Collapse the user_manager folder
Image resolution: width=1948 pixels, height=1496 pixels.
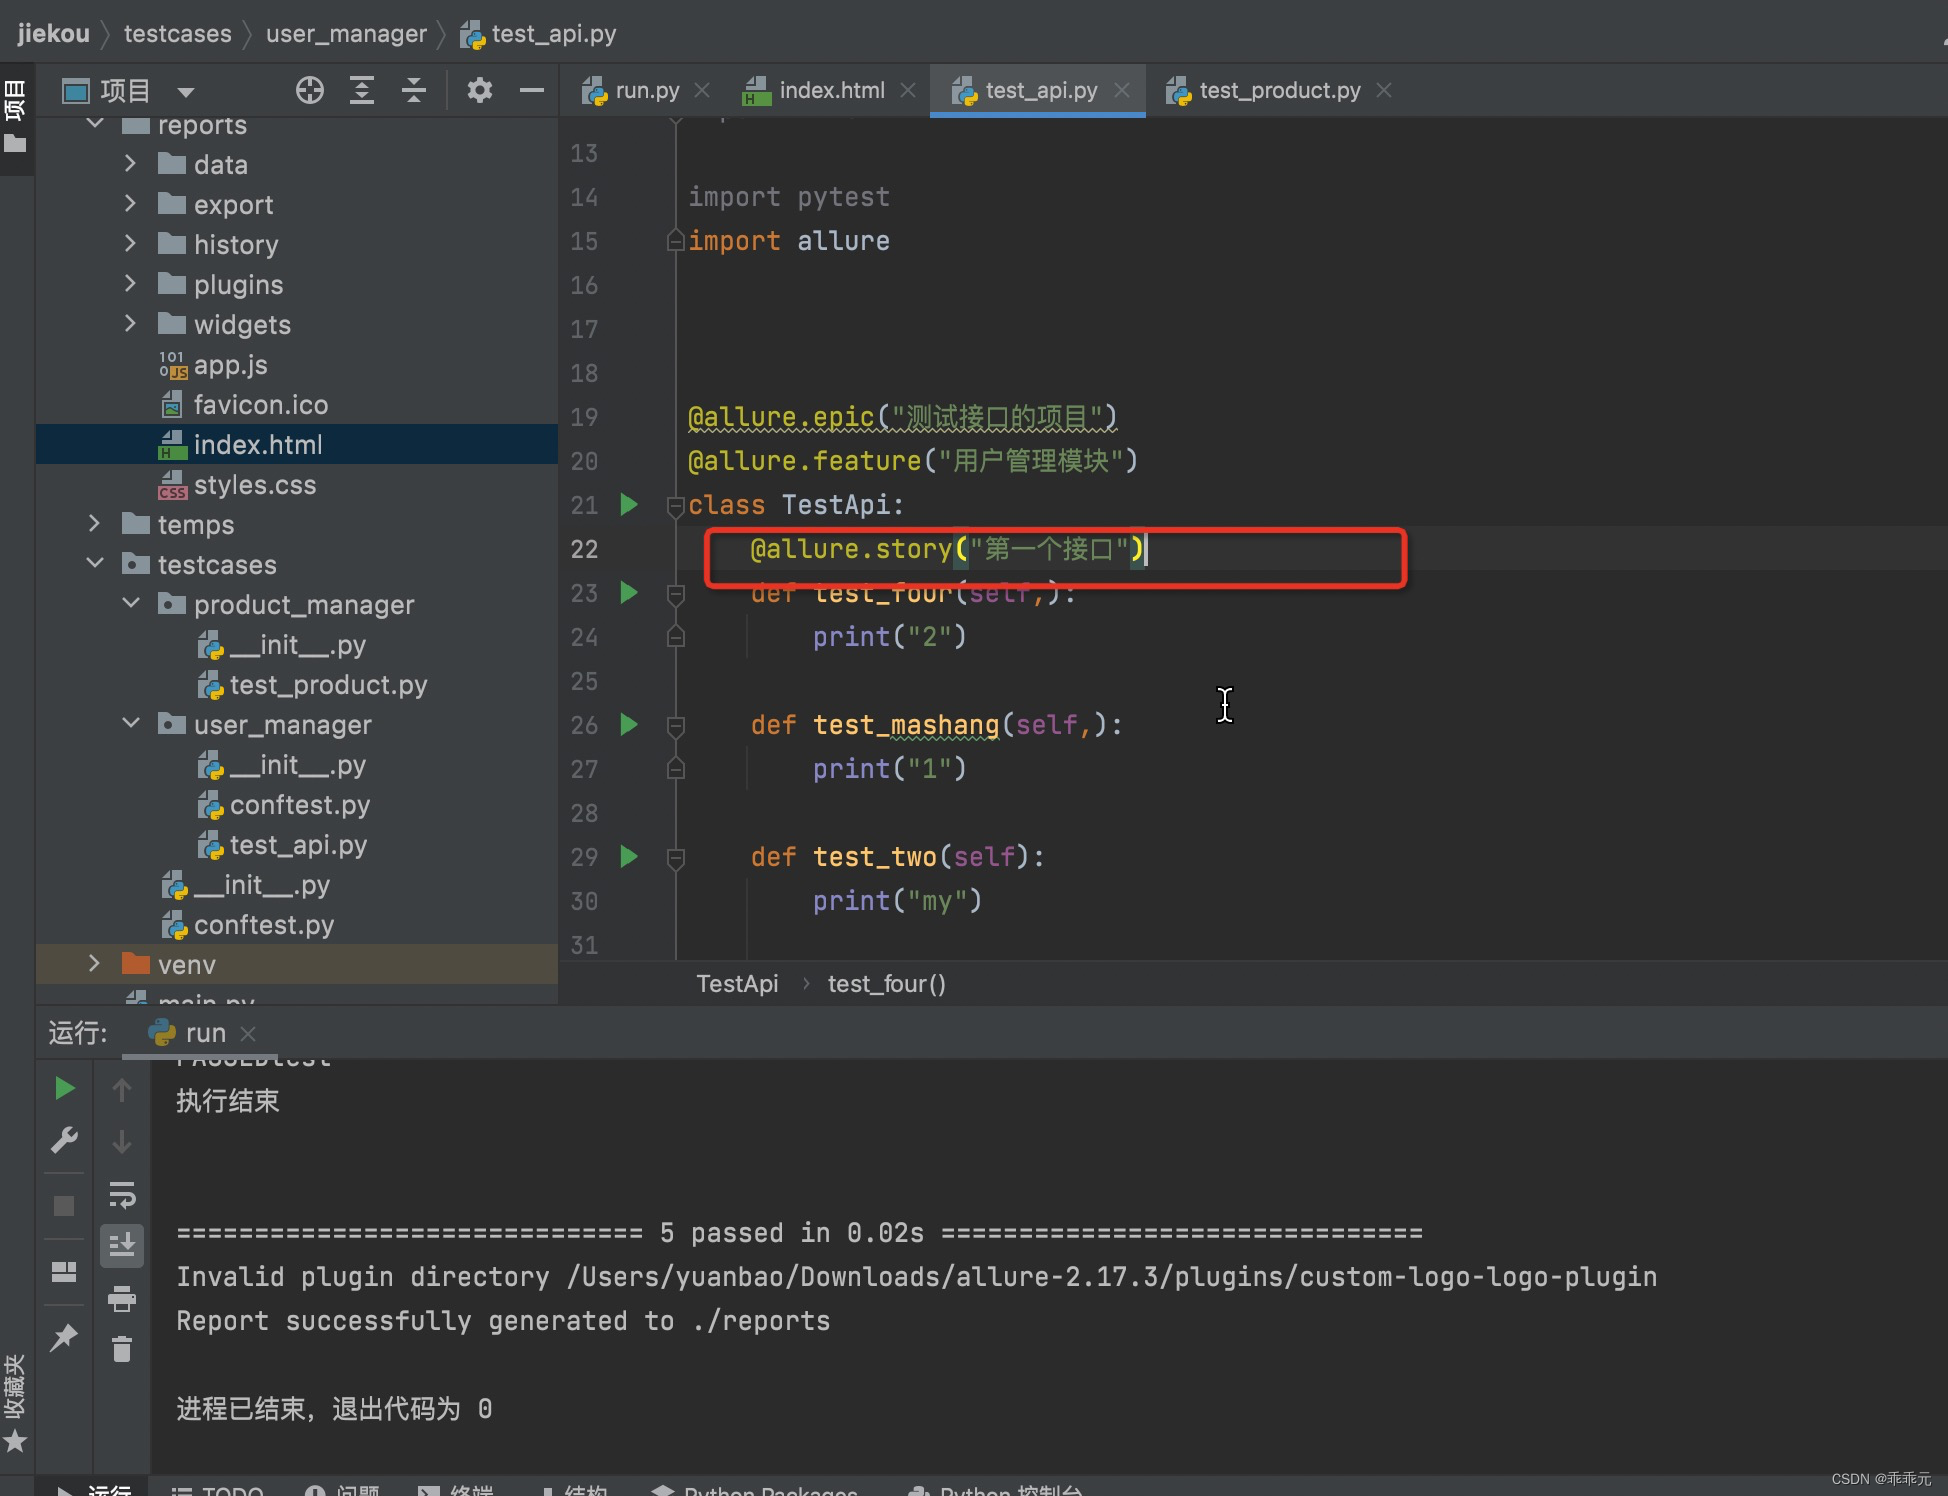tap(131, 724)
